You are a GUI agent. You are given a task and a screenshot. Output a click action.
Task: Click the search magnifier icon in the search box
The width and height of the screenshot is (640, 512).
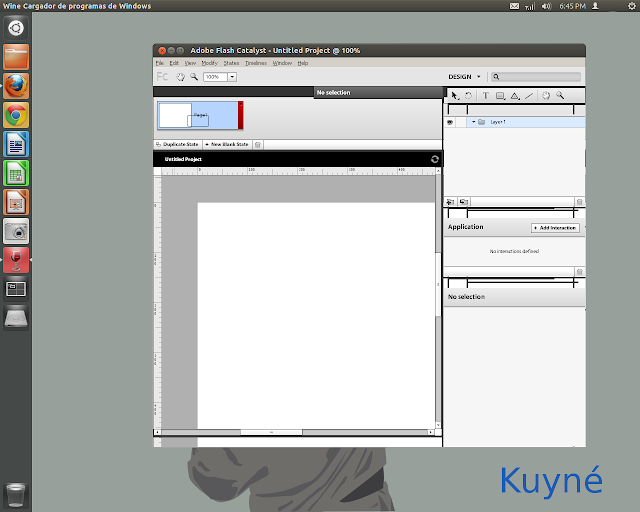(x=496, y=77)
